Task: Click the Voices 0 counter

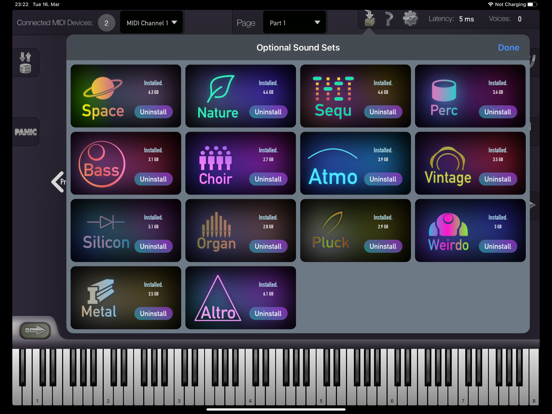Action: point(519,19)
